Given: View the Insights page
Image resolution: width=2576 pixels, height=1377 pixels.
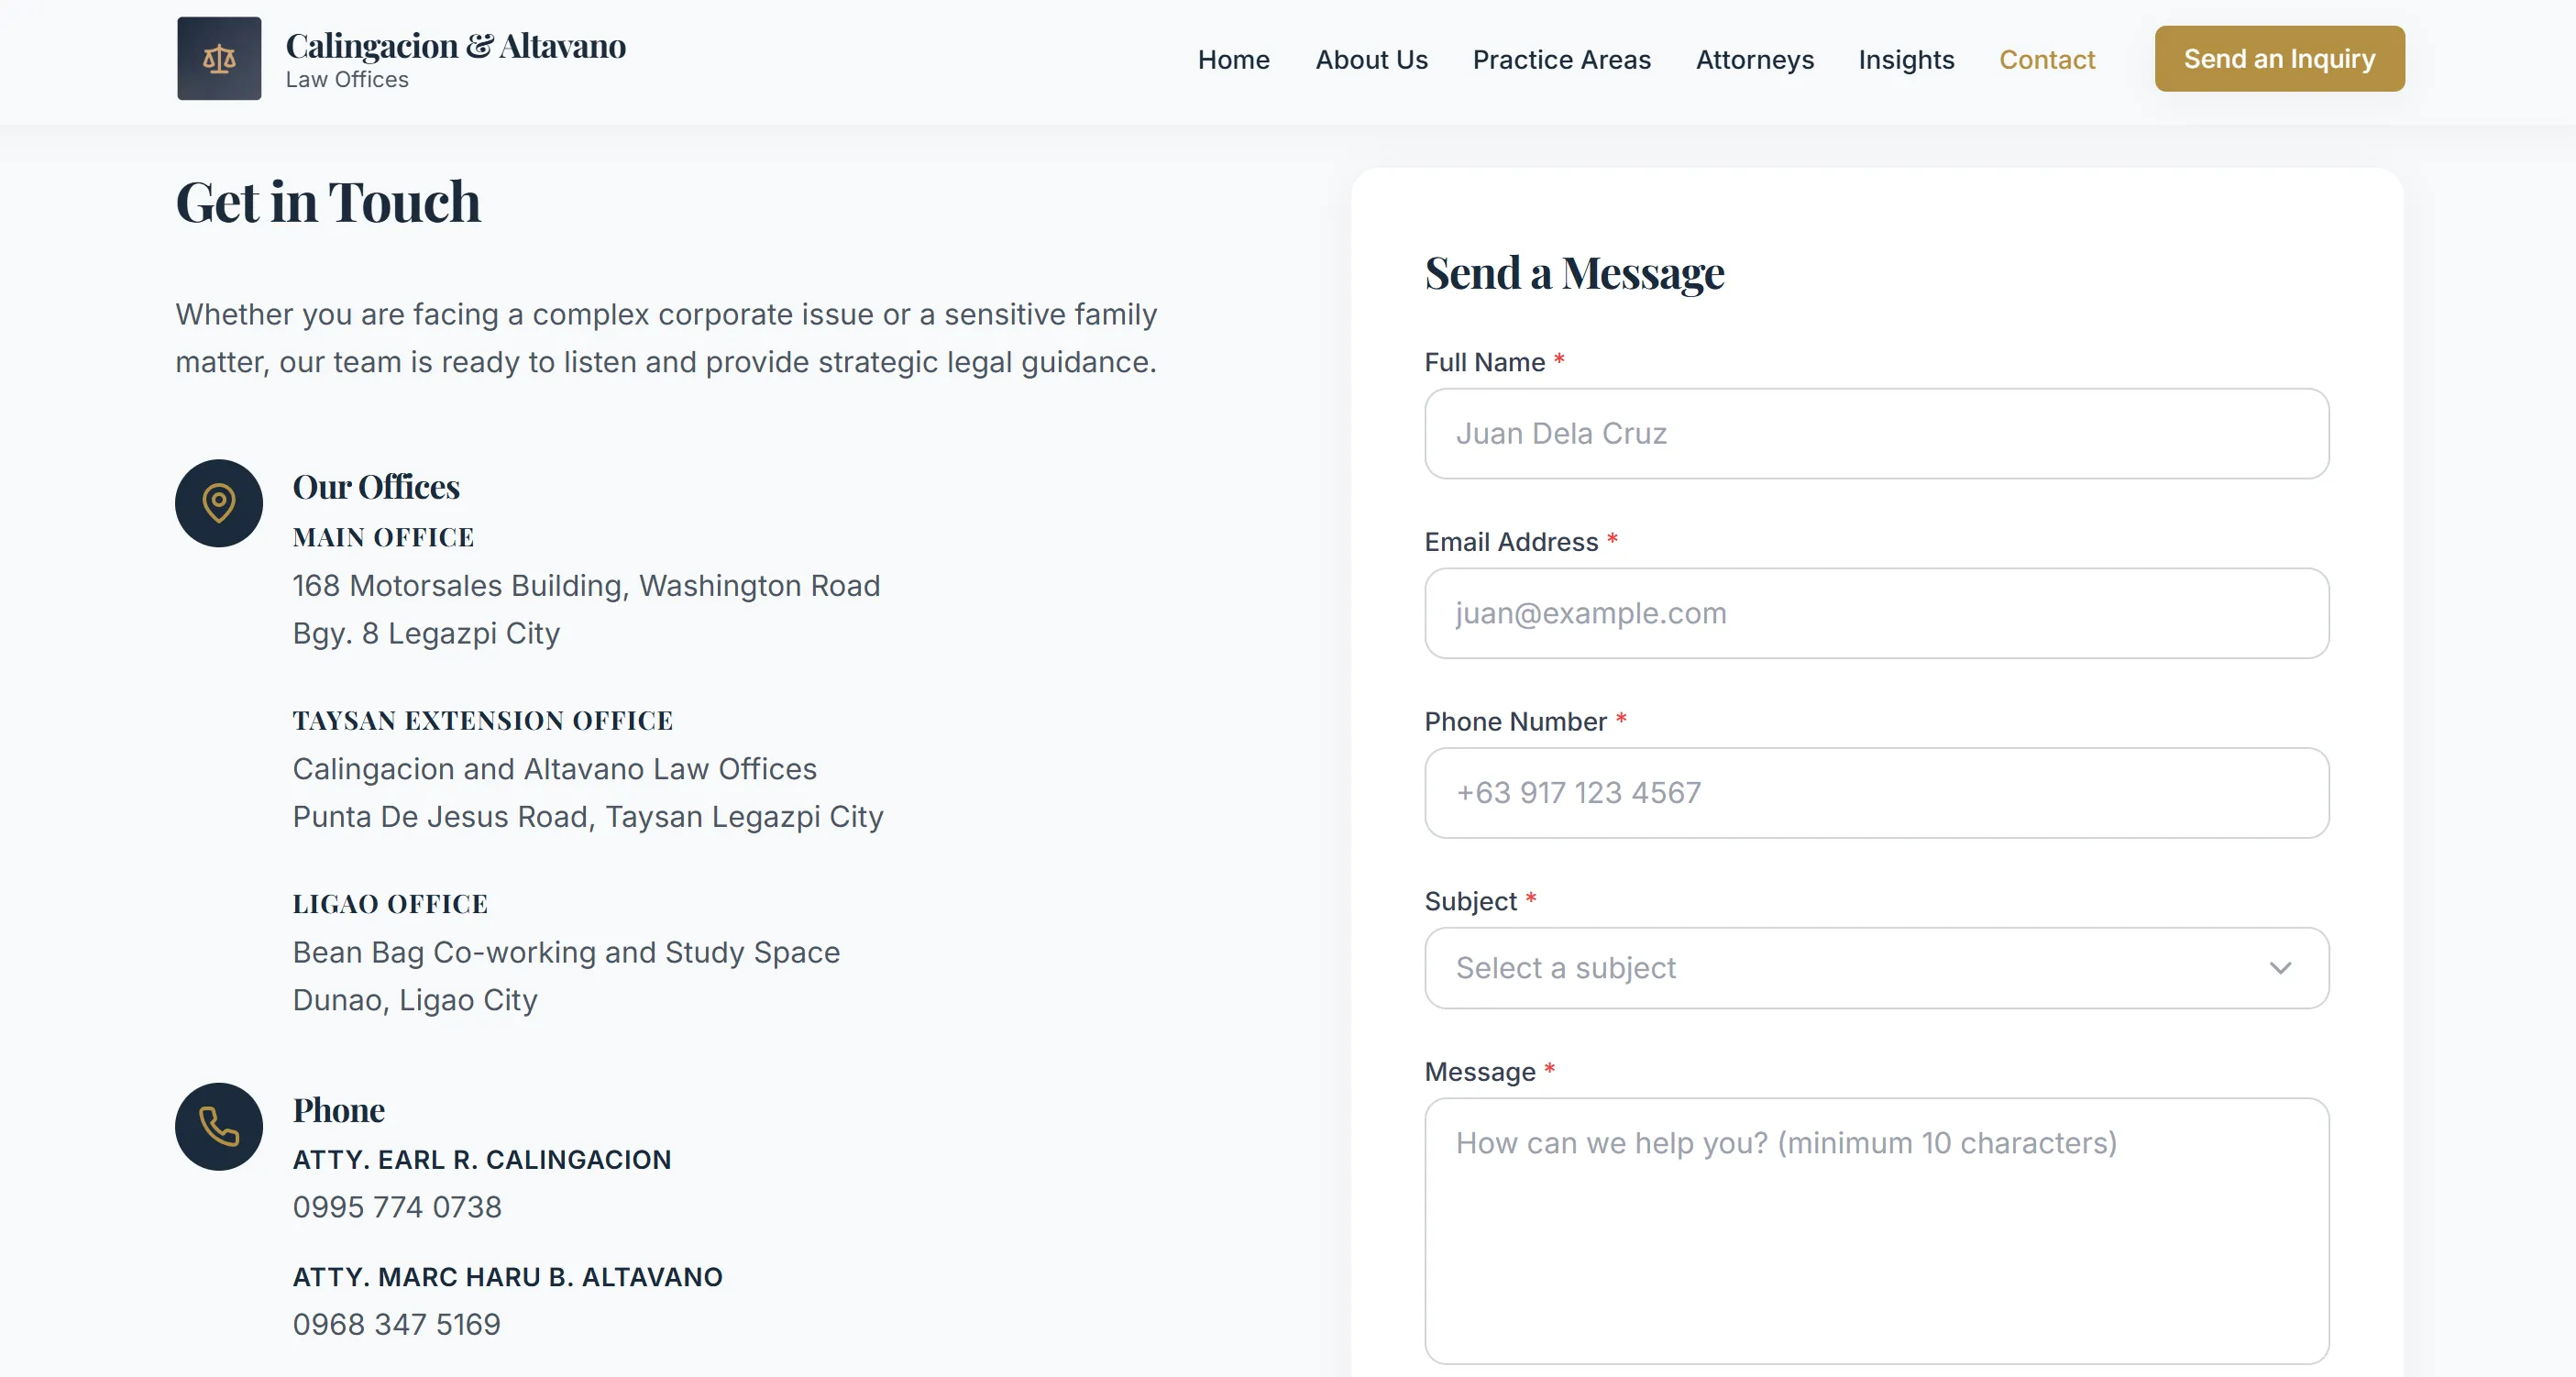Looking at the screenshot, I should (1906, 60).
